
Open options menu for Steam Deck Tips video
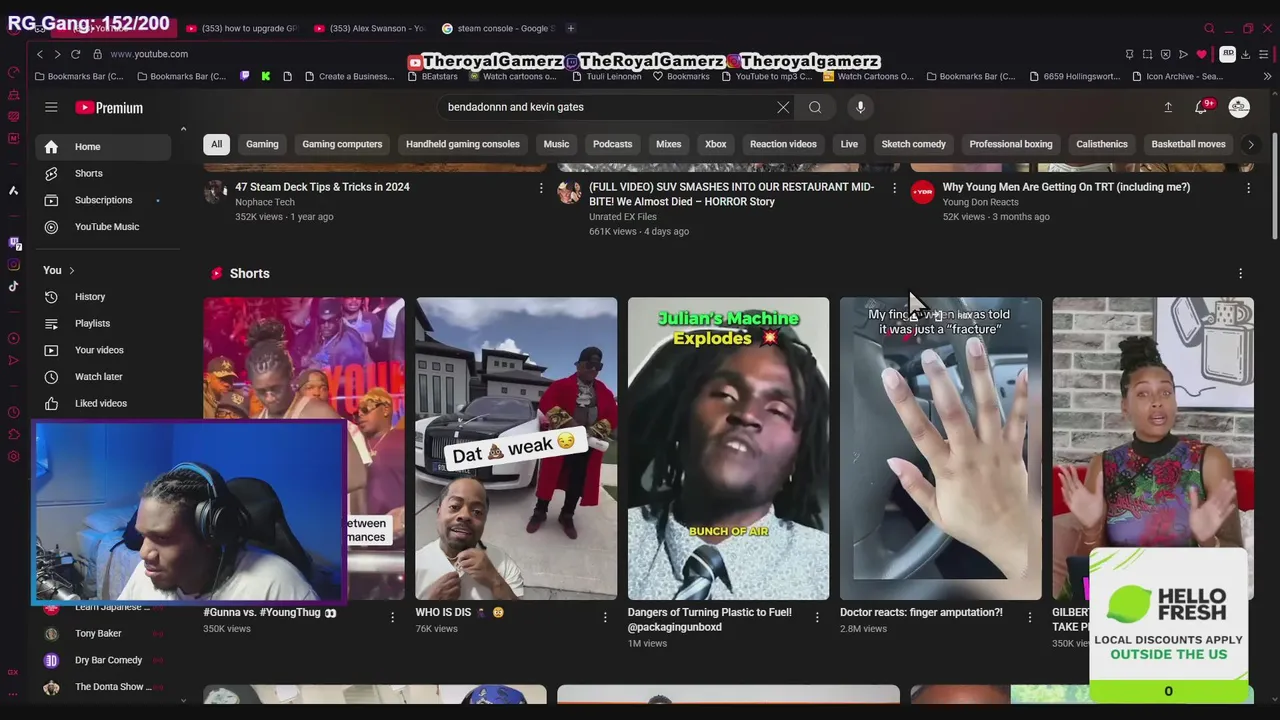point(541,188)
